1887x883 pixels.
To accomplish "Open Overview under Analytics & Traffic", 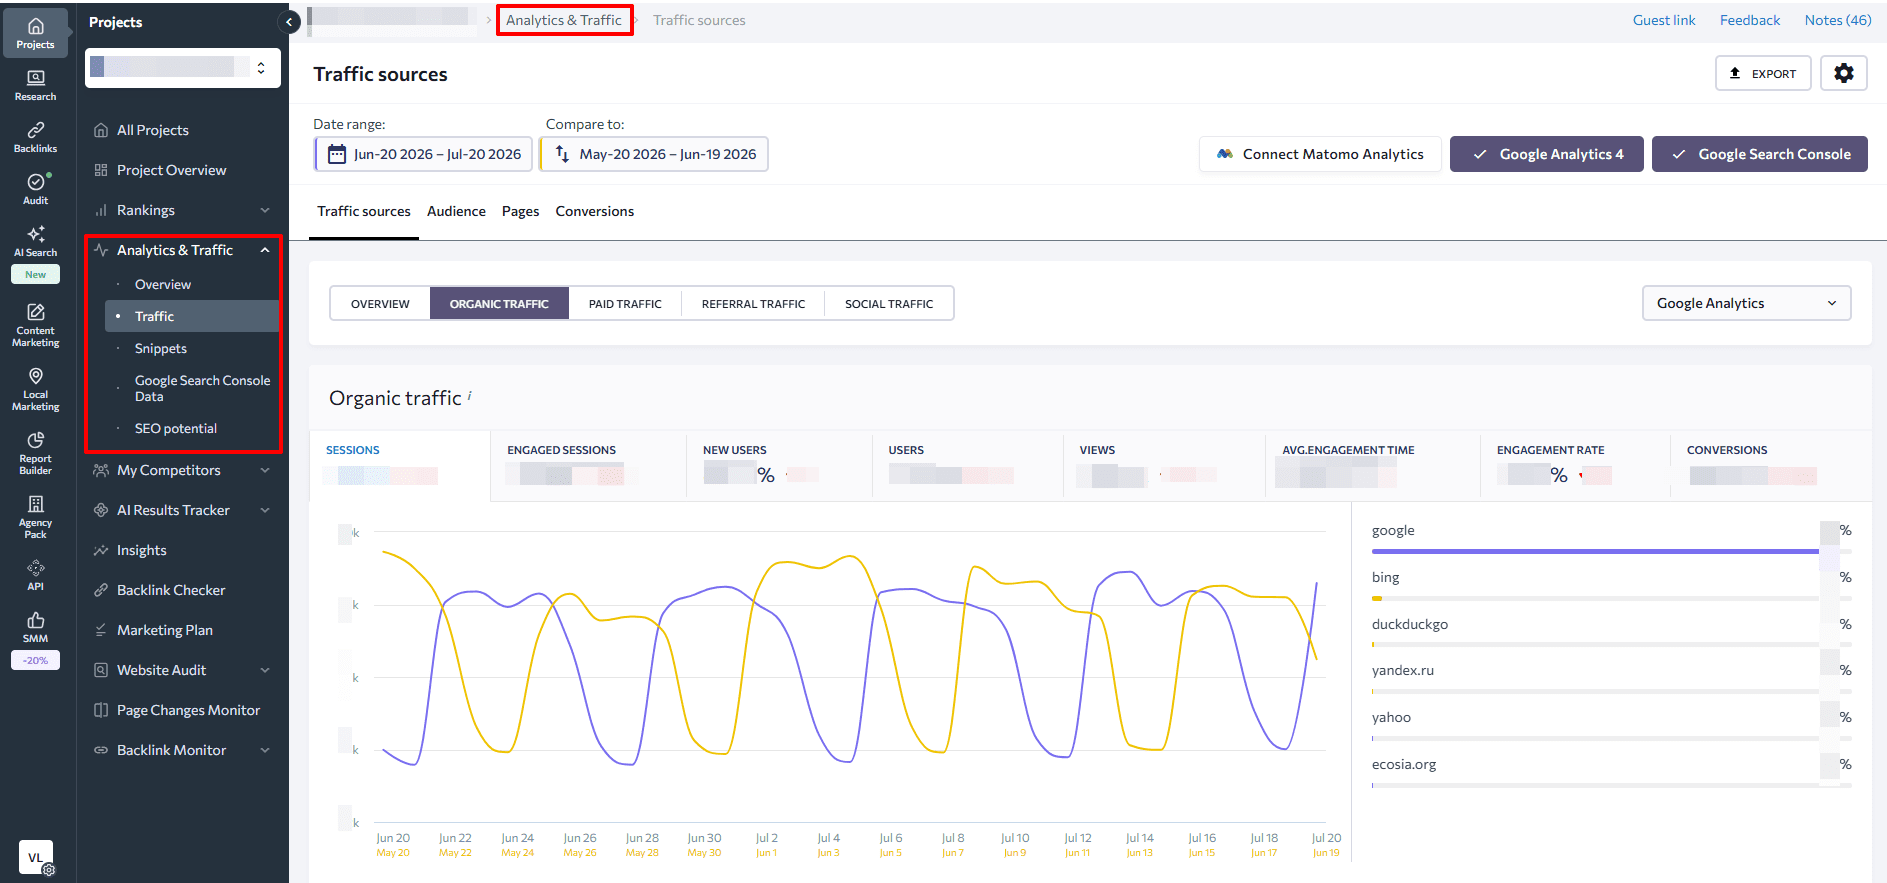I will pyautogui.click(x=163, y=284).
